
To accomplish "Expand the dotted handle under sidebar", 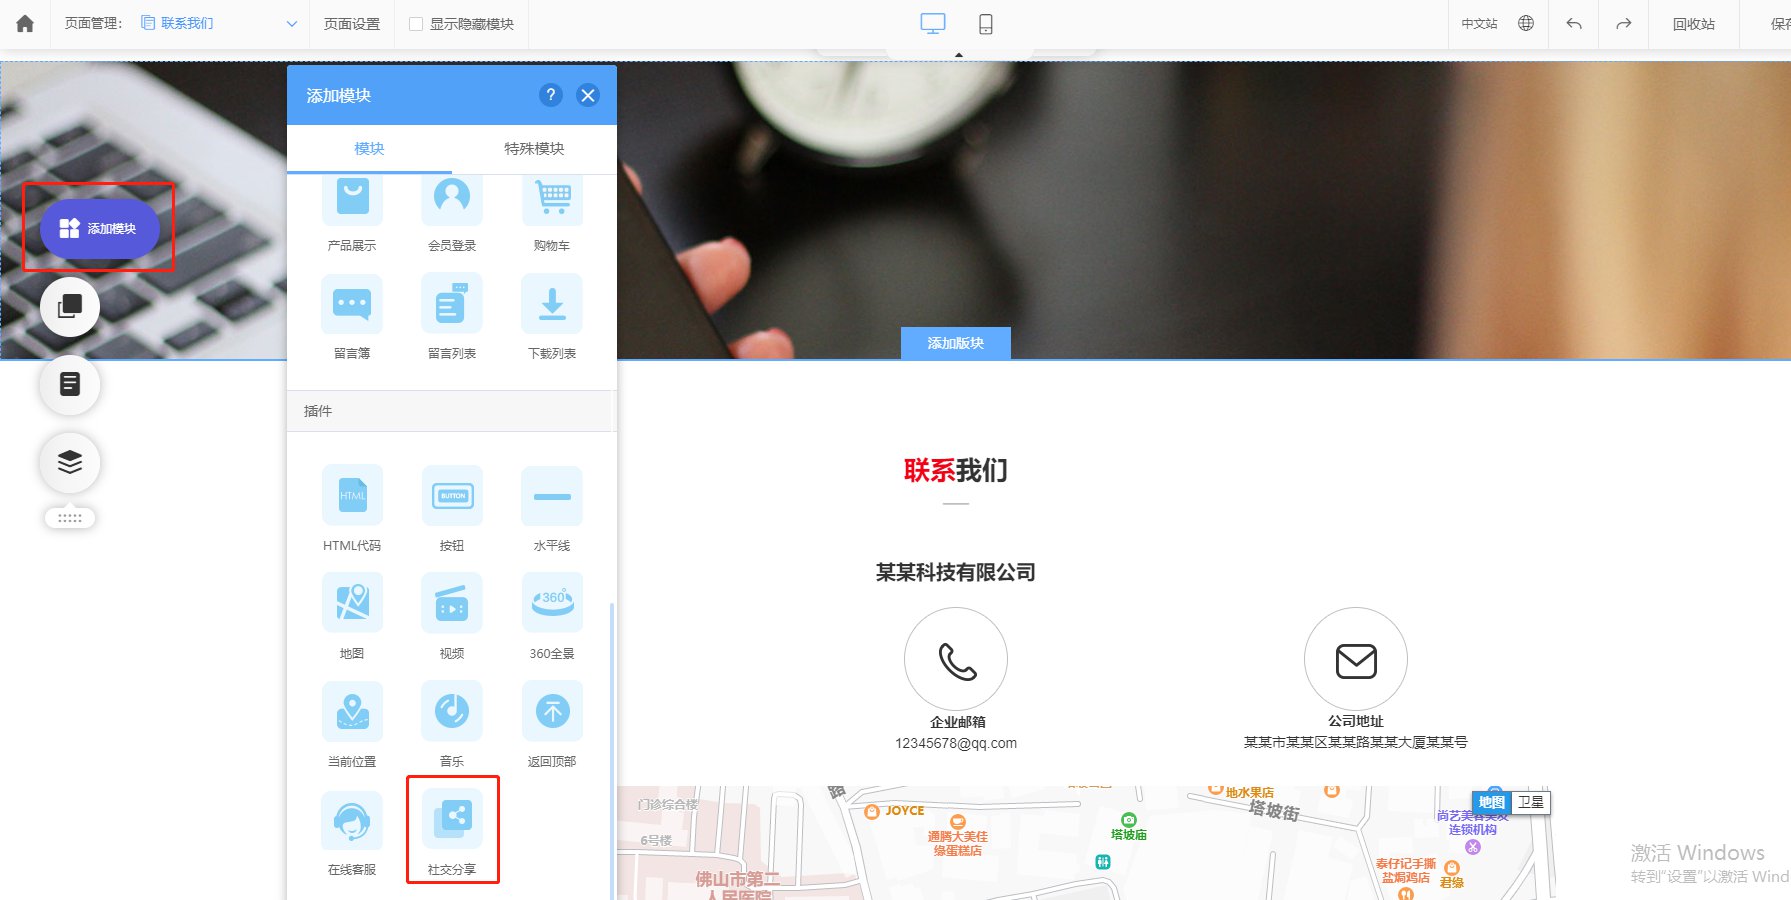I will tap(70, 518).
